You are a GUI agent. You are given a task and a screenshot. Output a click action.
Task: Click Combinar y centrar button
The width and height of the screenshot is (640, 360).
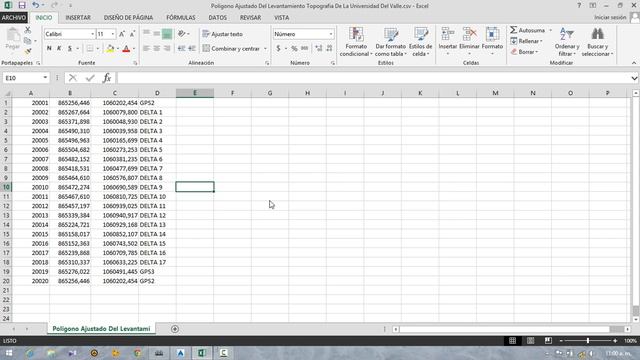click(x=231, y=49)
